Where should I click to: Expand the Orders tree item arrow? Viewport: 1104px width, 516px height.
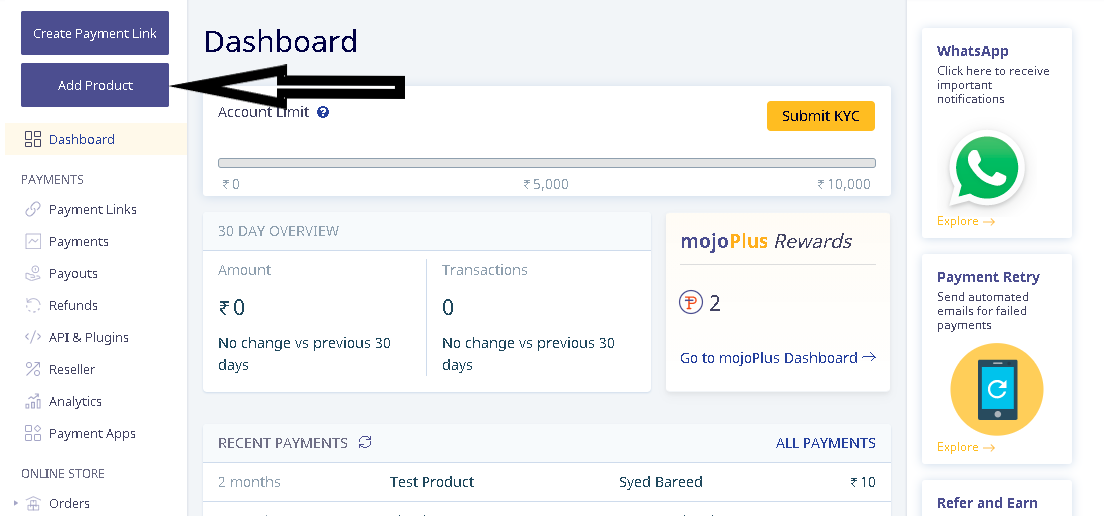[16, 503]
